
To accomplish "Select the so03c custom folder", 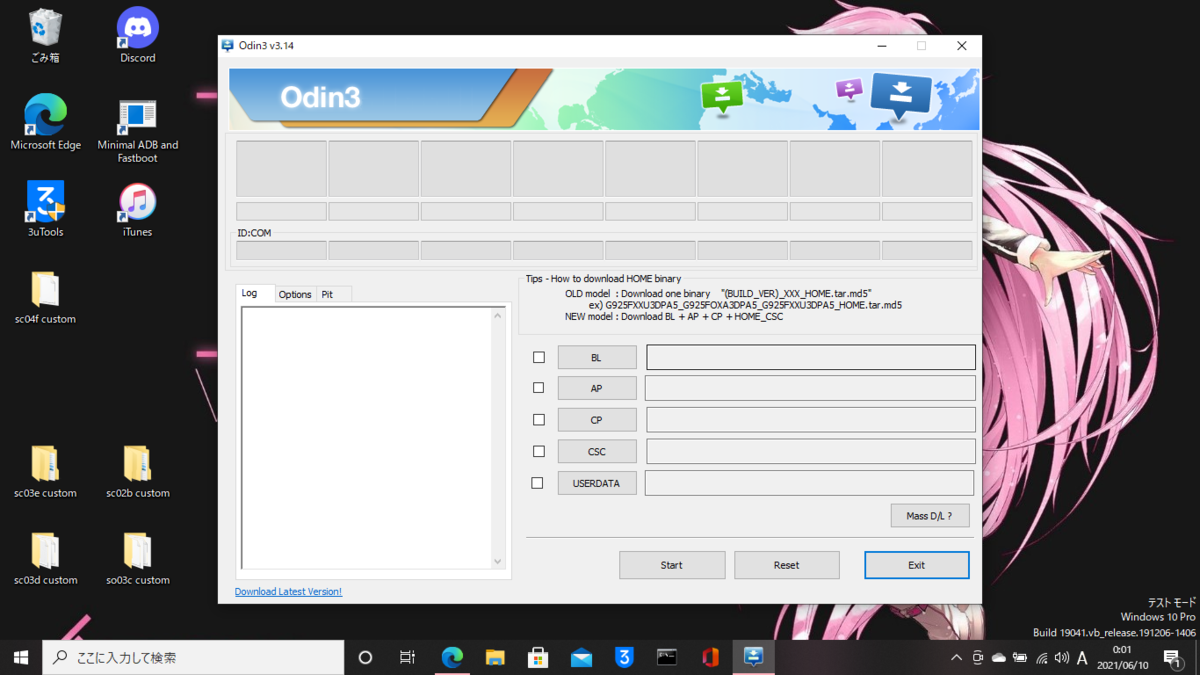I will (137, 558).
